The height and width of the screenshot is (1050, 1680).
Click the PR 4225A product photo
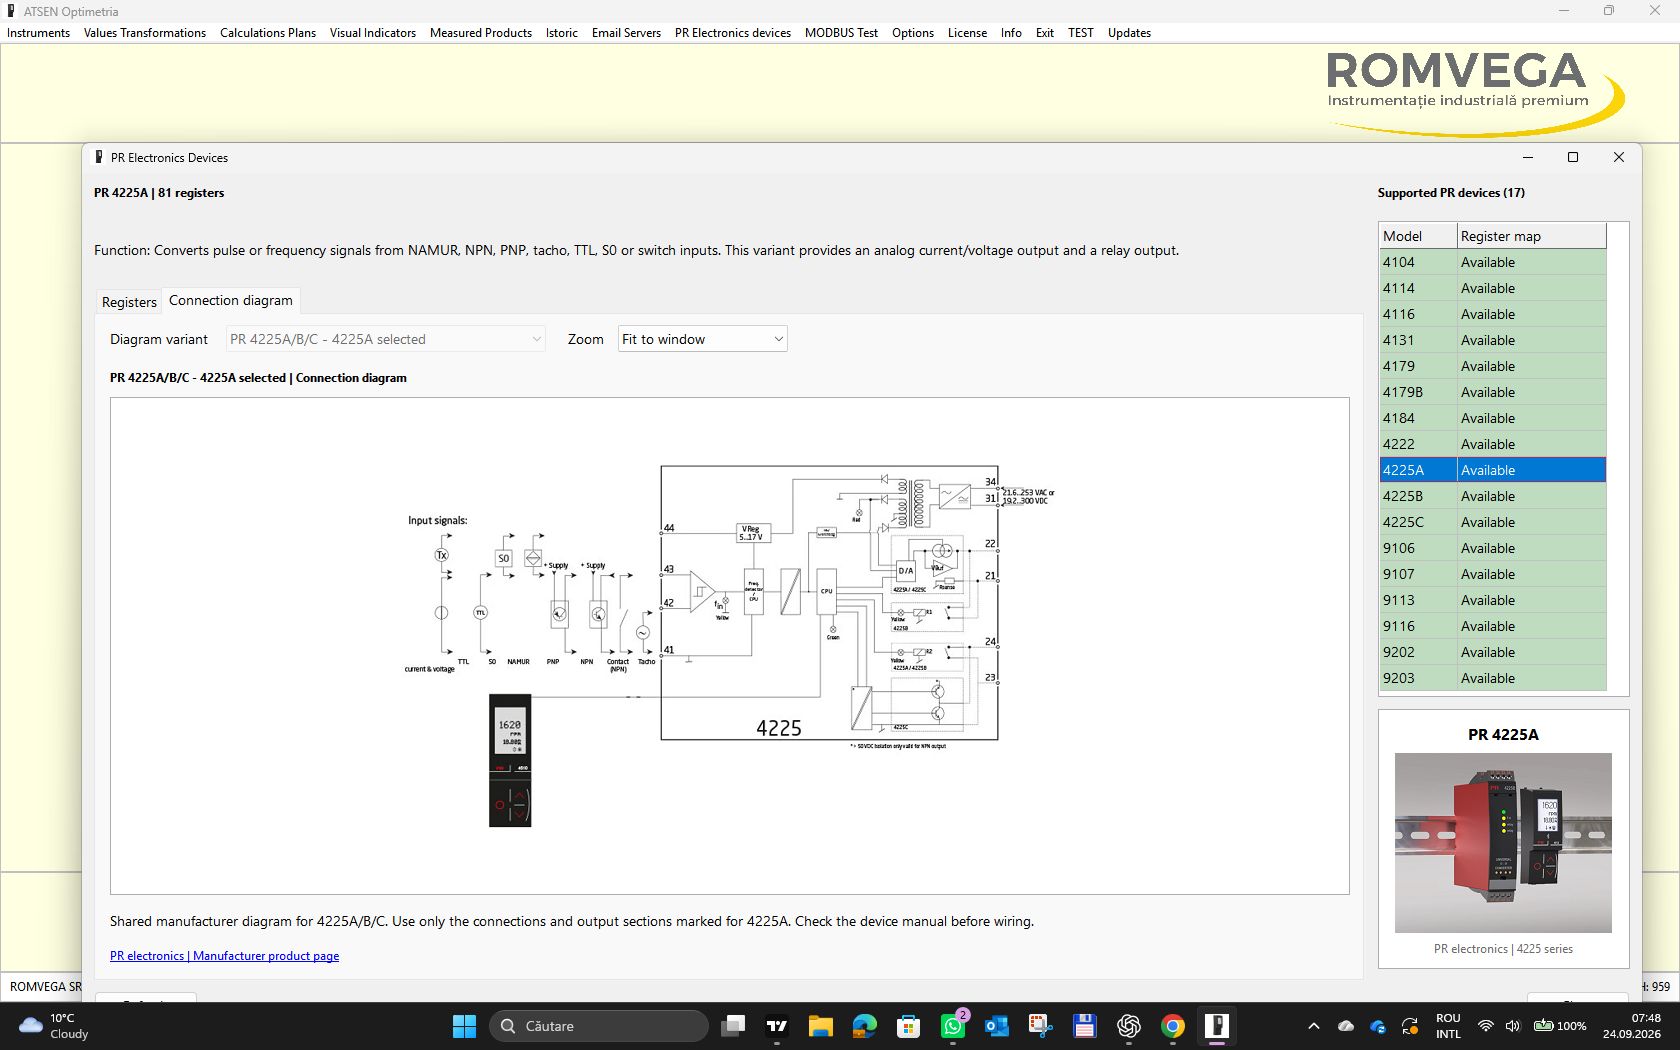coord(1503,843)
